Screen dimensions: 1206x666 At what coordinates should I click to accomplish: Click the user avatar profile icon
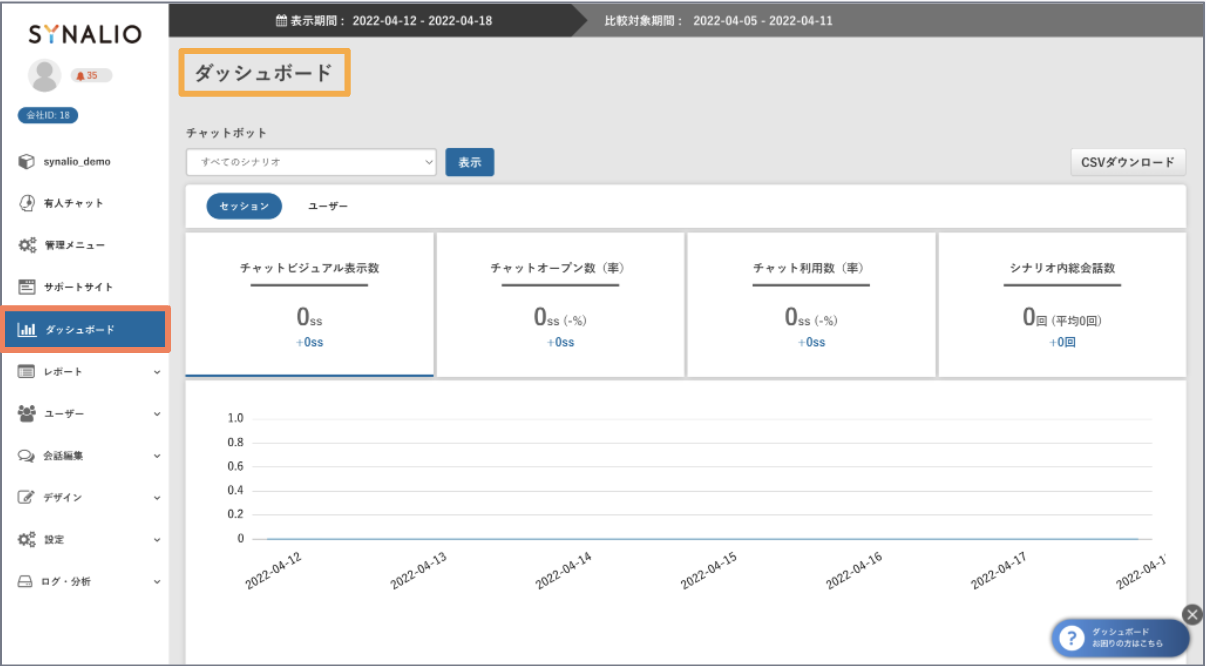click(x=44, y=75)
